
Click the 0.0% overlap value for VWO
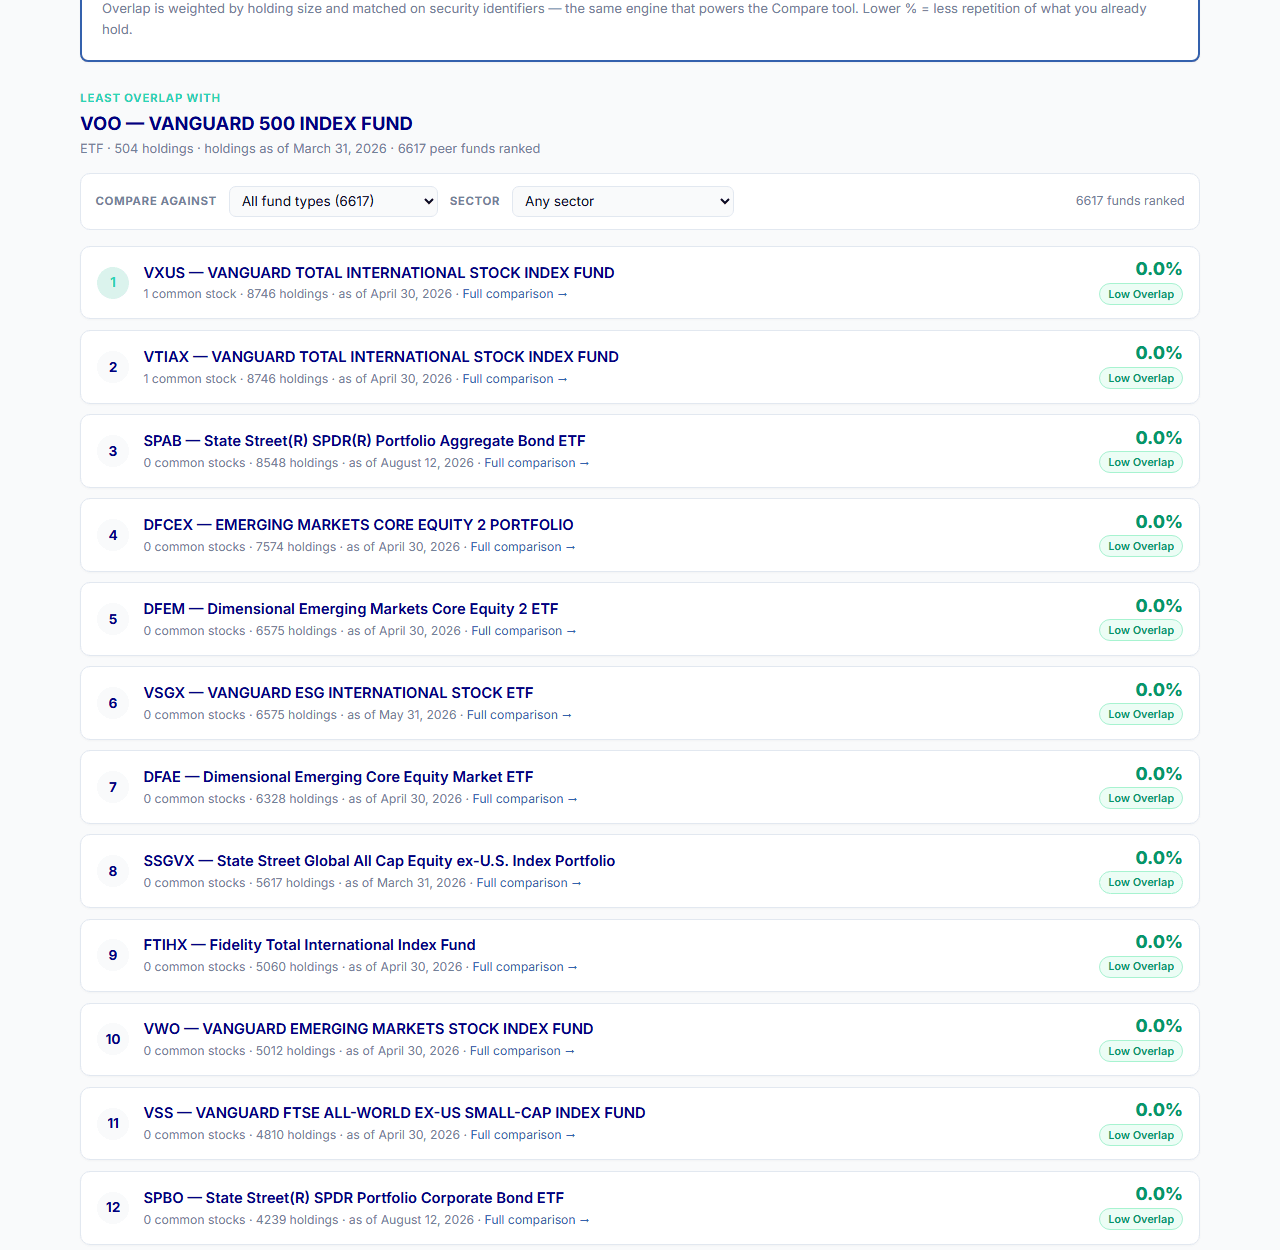1159,1026
